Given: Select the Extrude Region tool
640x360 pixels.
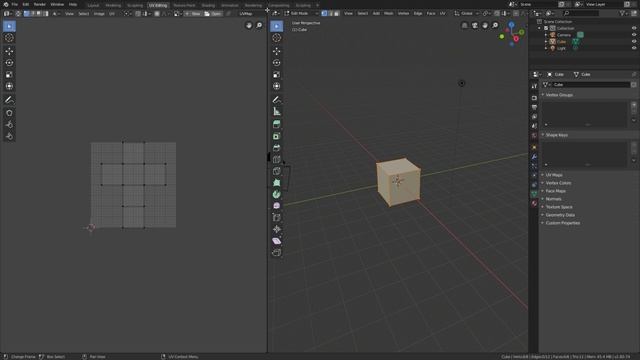Looking at the screenshot, I should click(276, 124).
